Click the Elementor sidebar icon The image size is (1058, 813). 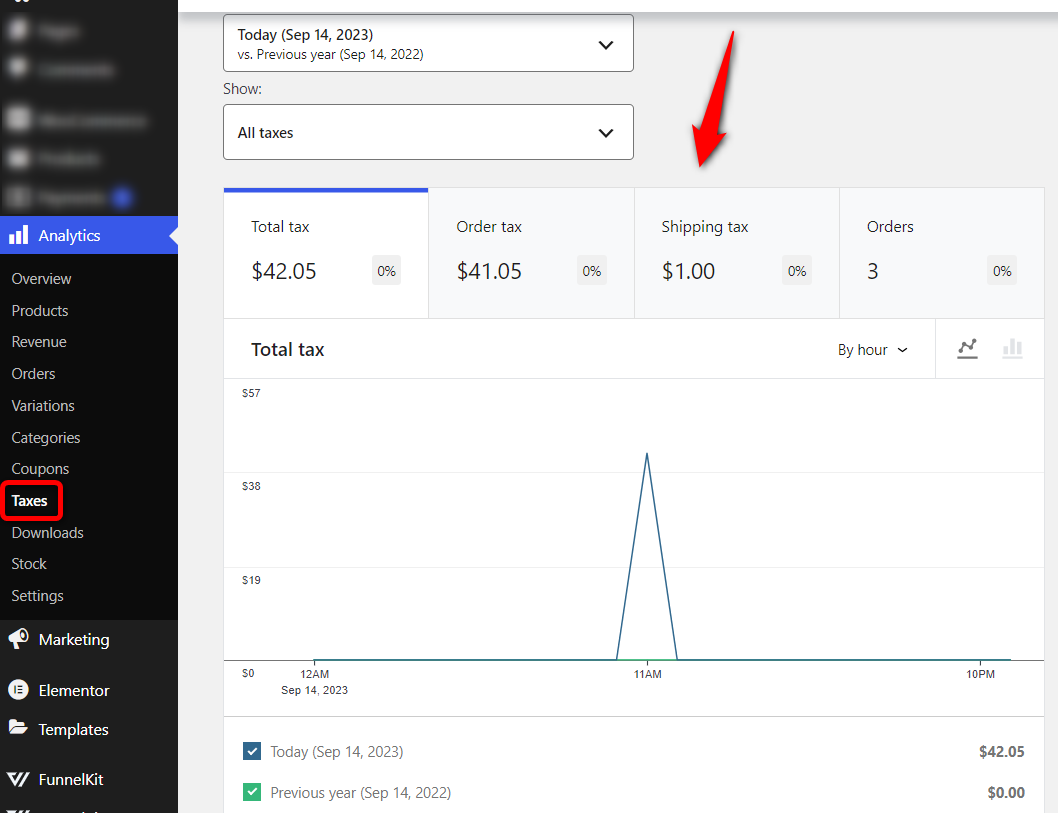(17, 690)
